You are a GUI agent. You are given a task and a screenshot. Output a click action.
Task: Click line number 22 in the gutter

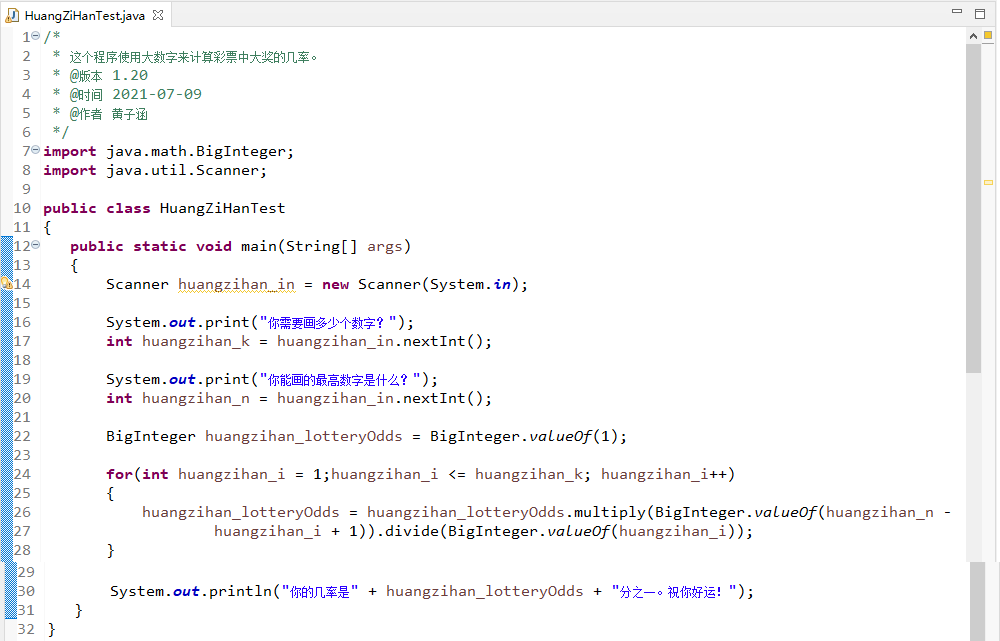click(22, 436)
